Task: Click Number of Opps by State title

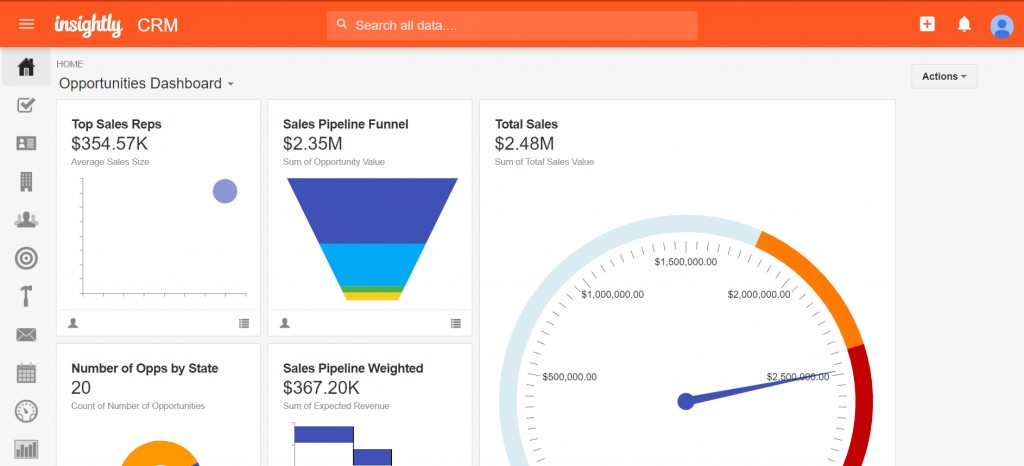Action: point(145,368)
